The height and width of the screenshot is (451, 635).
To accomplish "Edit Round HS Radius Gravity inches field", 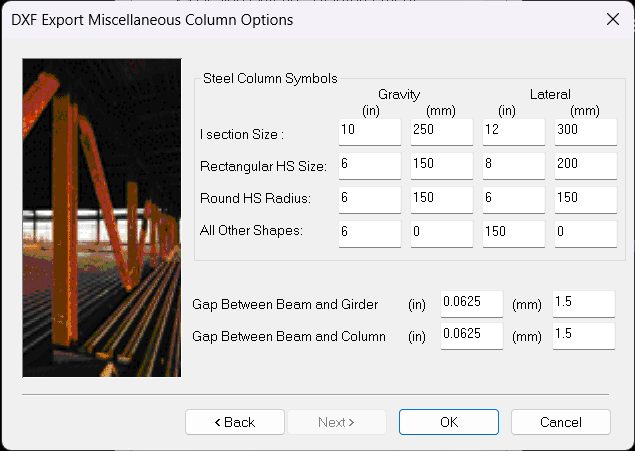I will (x=369, y=199).
